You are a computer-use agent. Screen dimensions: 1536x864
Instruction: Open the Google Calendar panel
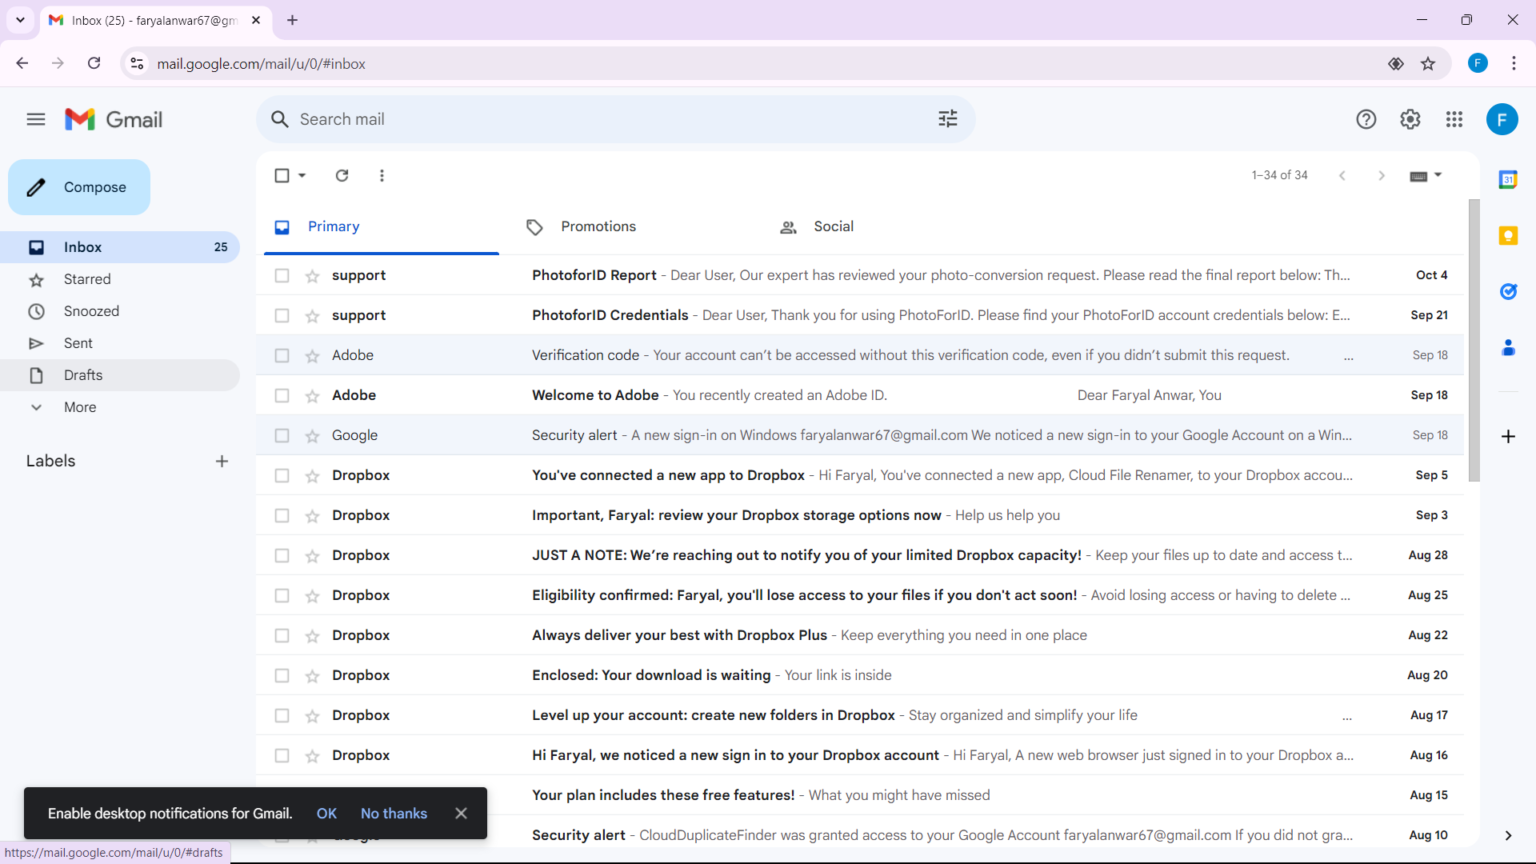coord(1508,179)
